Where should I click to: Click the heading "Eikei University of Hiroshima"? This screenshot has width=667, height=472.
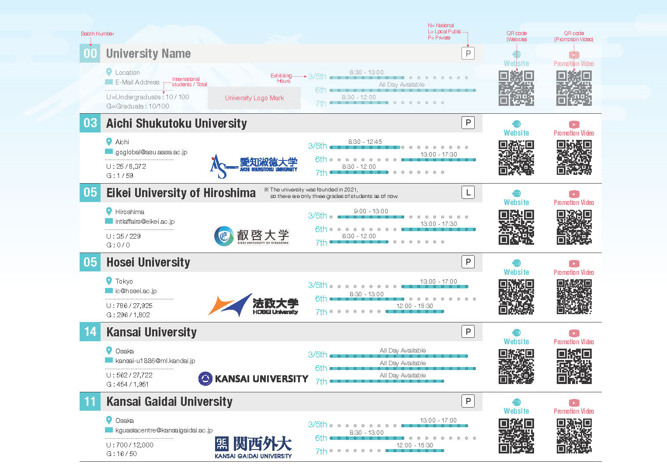coord(181,193)
